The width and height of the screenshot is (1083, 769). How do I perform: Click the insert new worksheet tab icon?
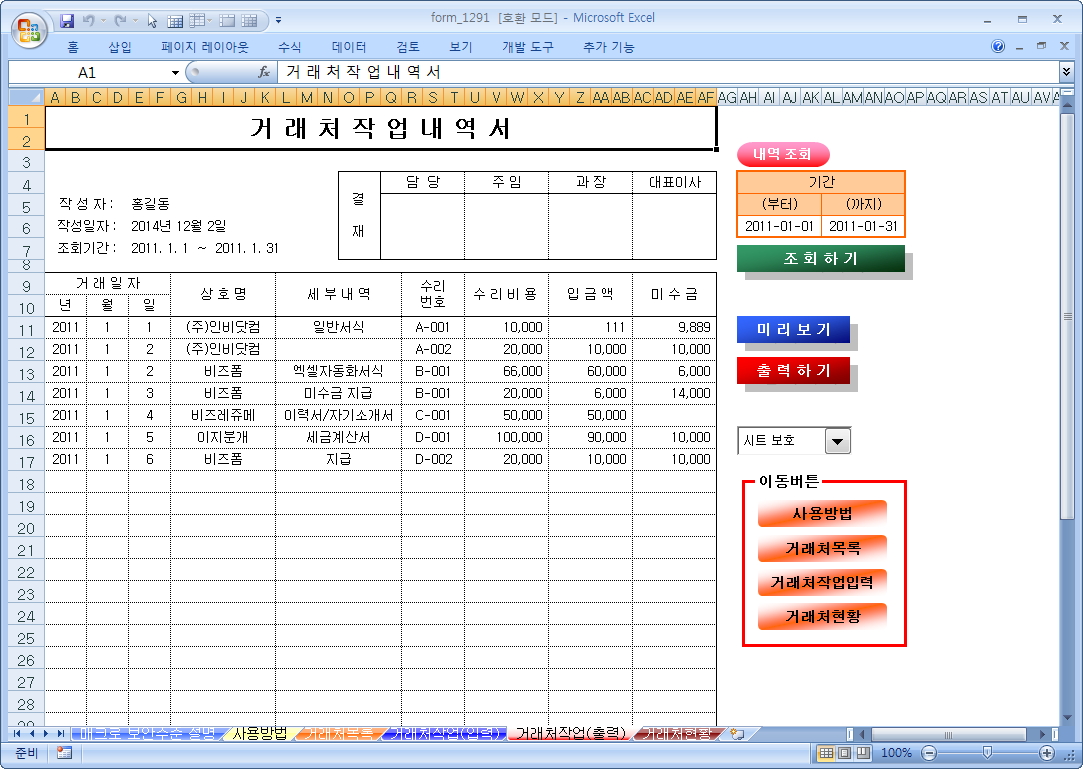point(737,734)
